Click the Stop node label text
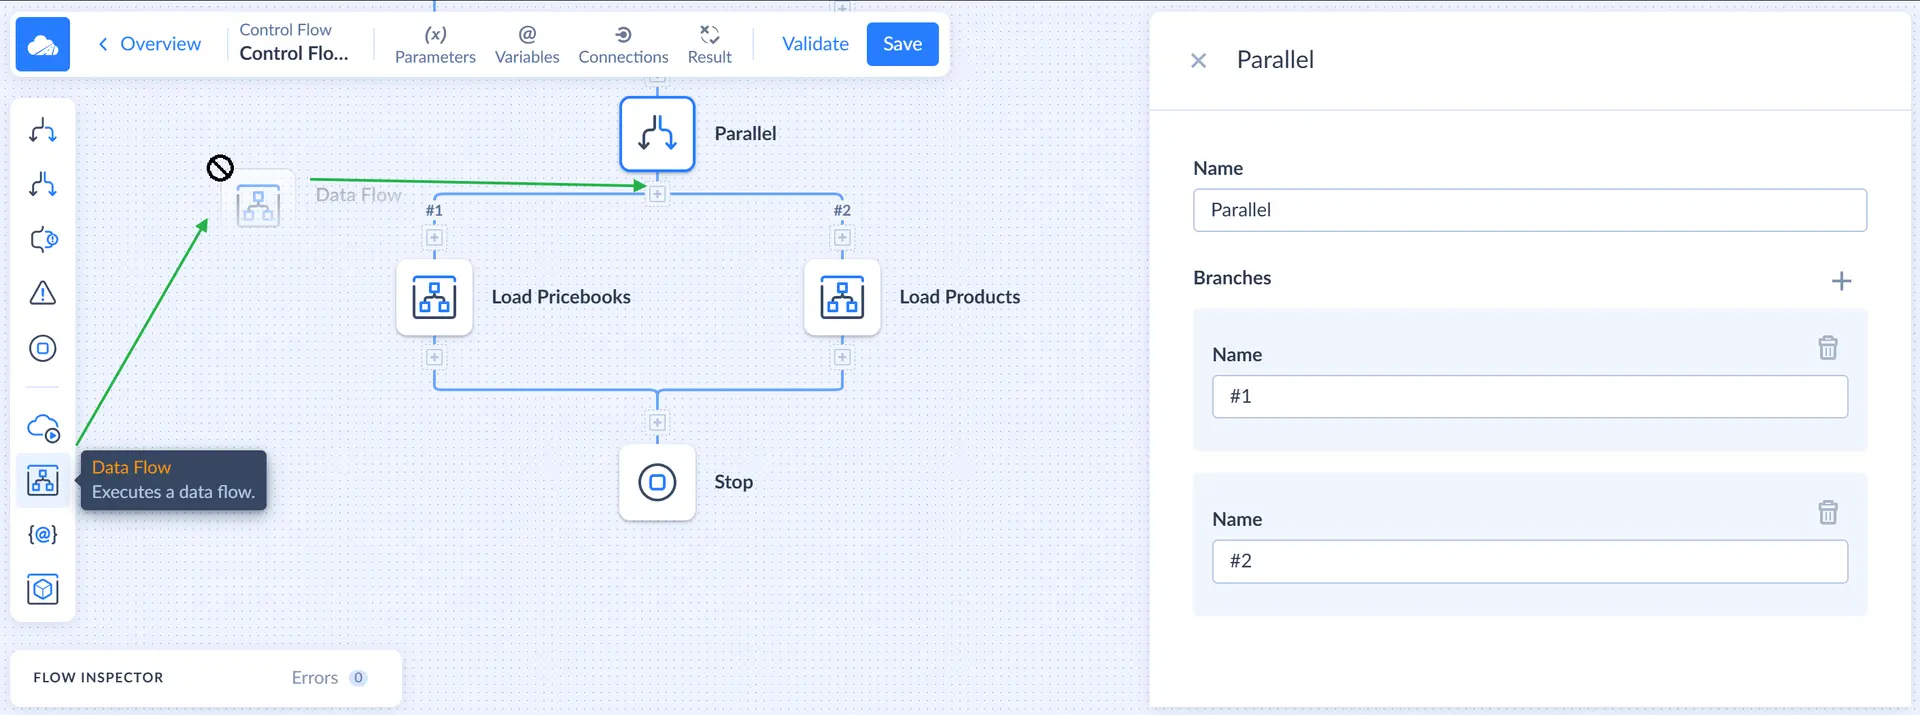Screen dimensions: 1920x715 pyautogui.click(x=733, y=482)
